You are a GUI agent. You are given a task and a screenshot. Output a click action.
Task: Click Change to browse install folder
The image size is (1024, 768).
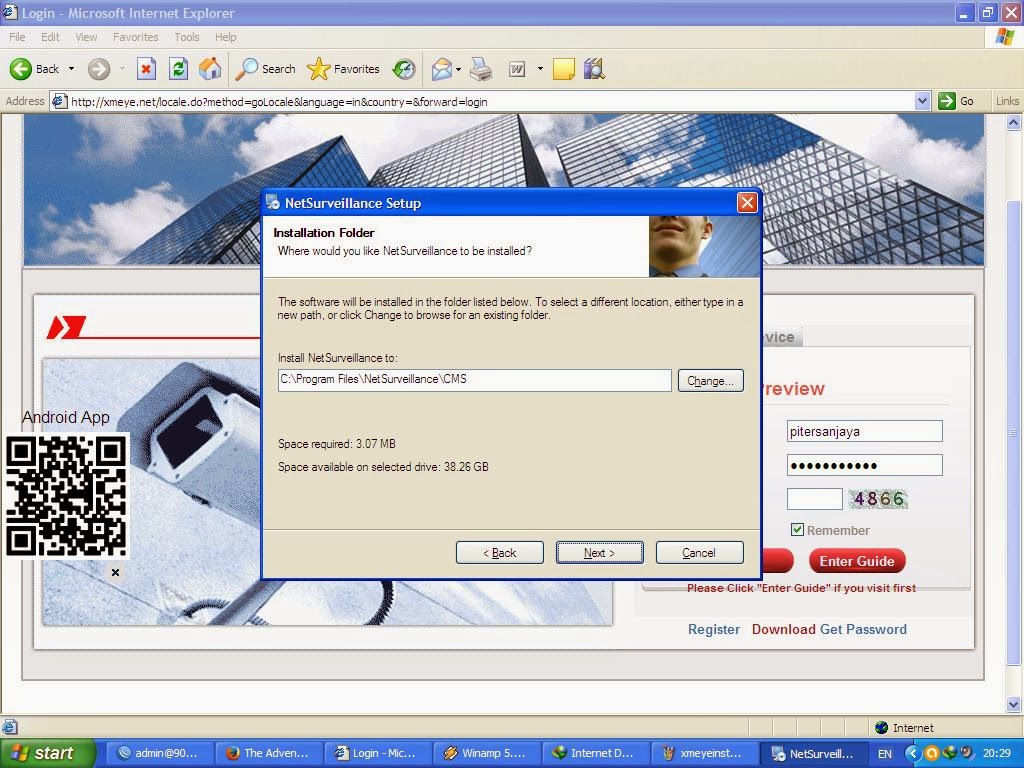pyautogui.click(x=711, y=381)
